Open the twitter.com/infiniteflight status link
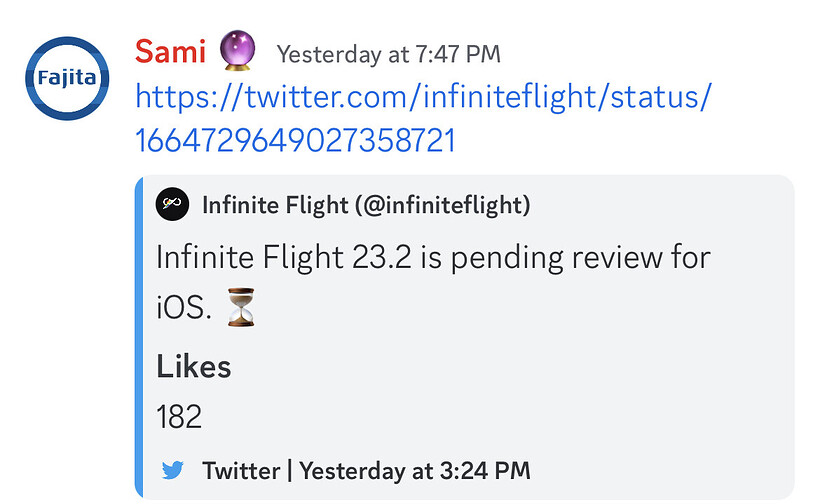 tap(424, 97)
